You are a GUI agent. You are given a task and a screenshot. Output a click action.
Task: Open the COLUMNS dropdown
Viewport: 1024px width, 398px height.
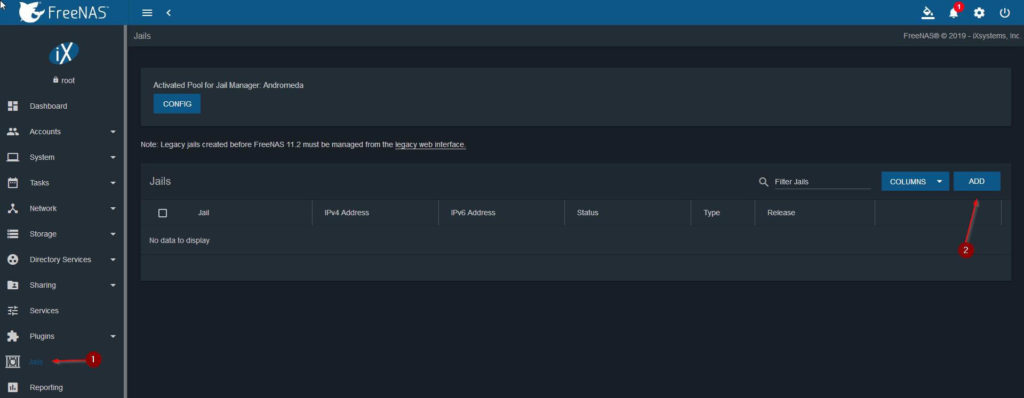915,182
